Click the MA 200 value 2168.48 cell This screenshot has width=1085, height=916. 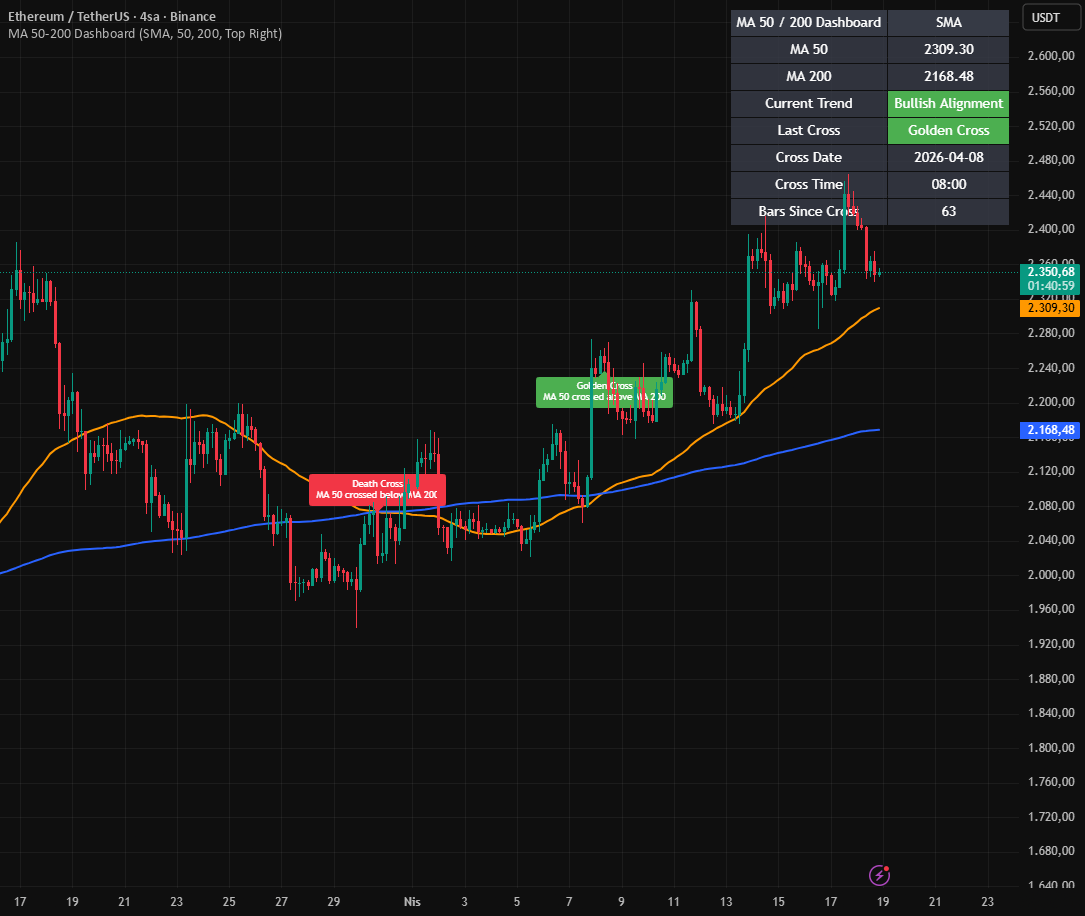[948, 76]
